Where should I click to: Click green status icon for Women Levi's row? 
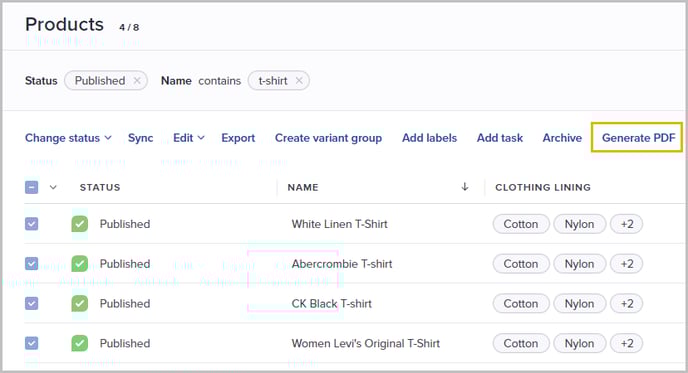(79, 343)
